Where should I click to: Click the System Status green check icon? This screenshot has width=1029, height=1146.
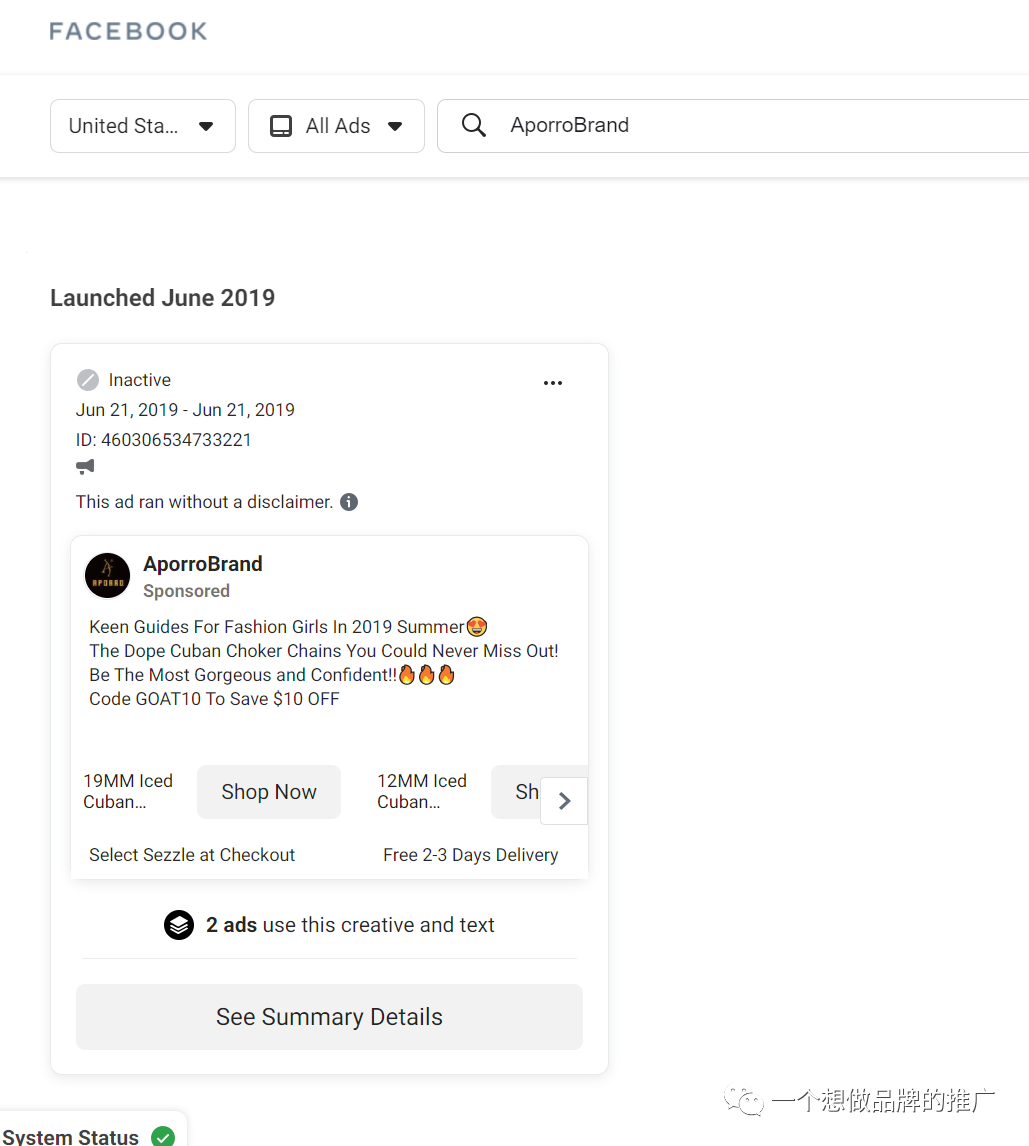click(x=163, y=1136)
